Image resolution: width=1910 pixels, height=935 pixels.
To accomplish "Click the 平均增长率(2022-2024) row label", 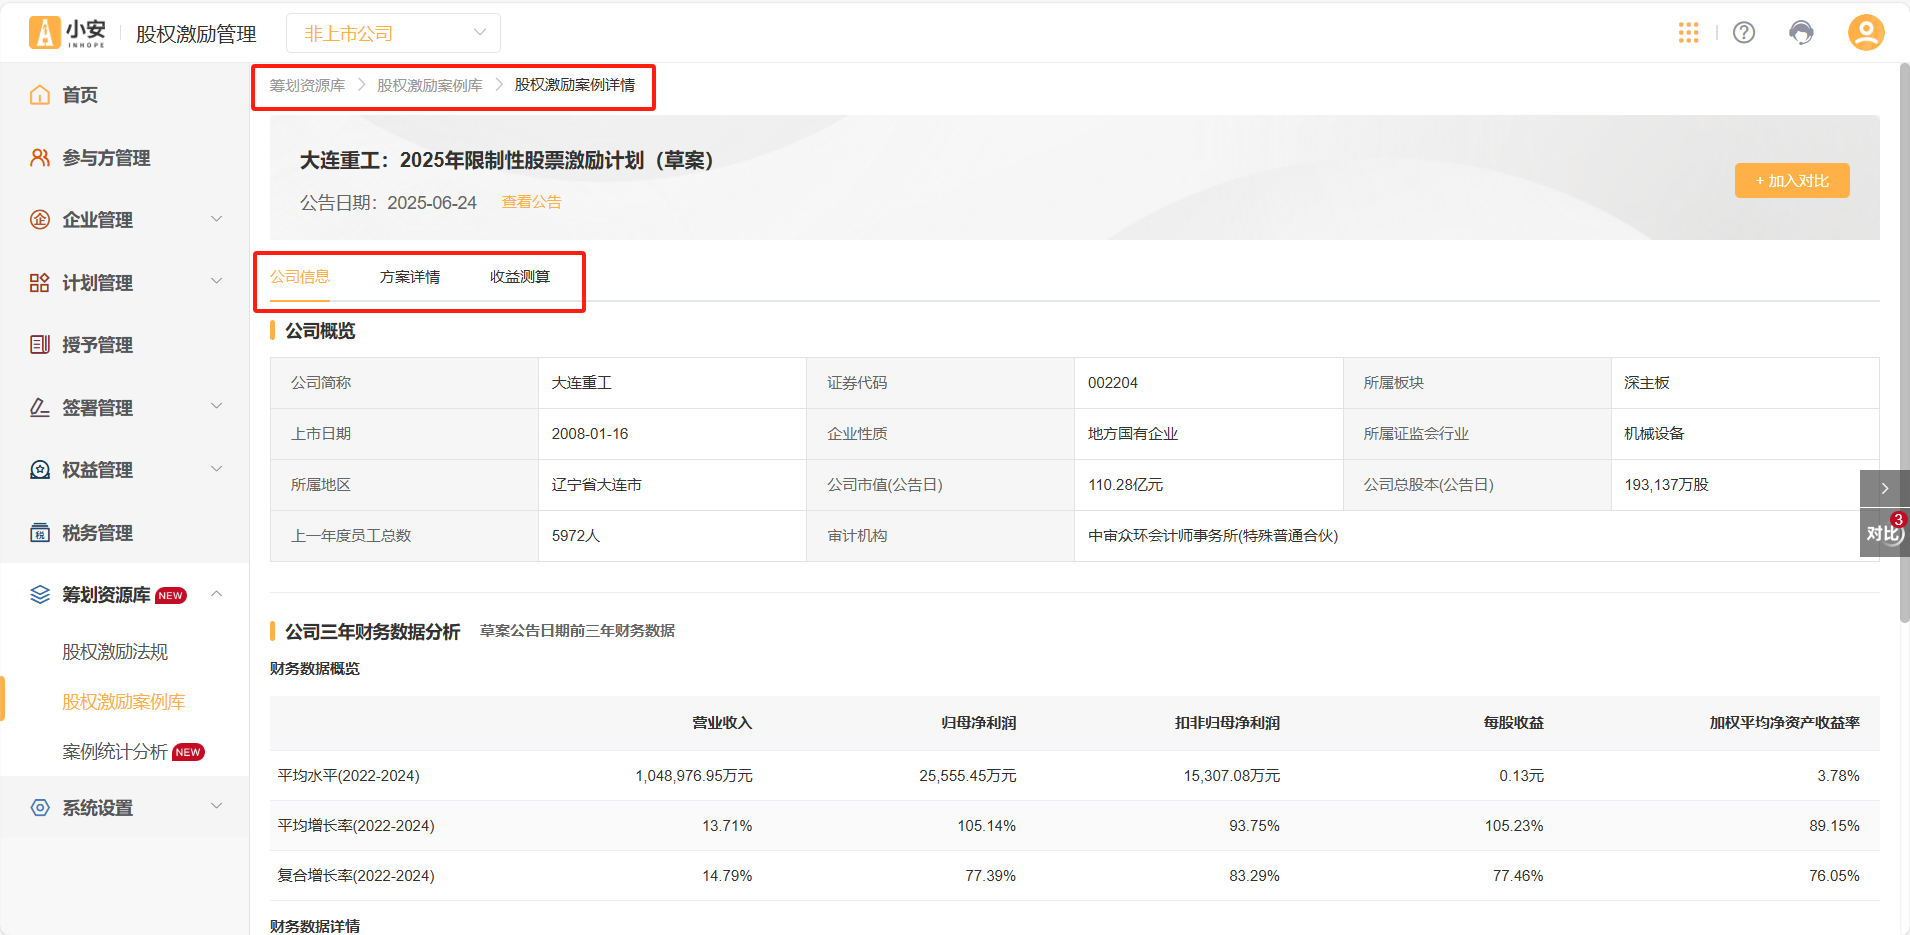I will (356, 826).
